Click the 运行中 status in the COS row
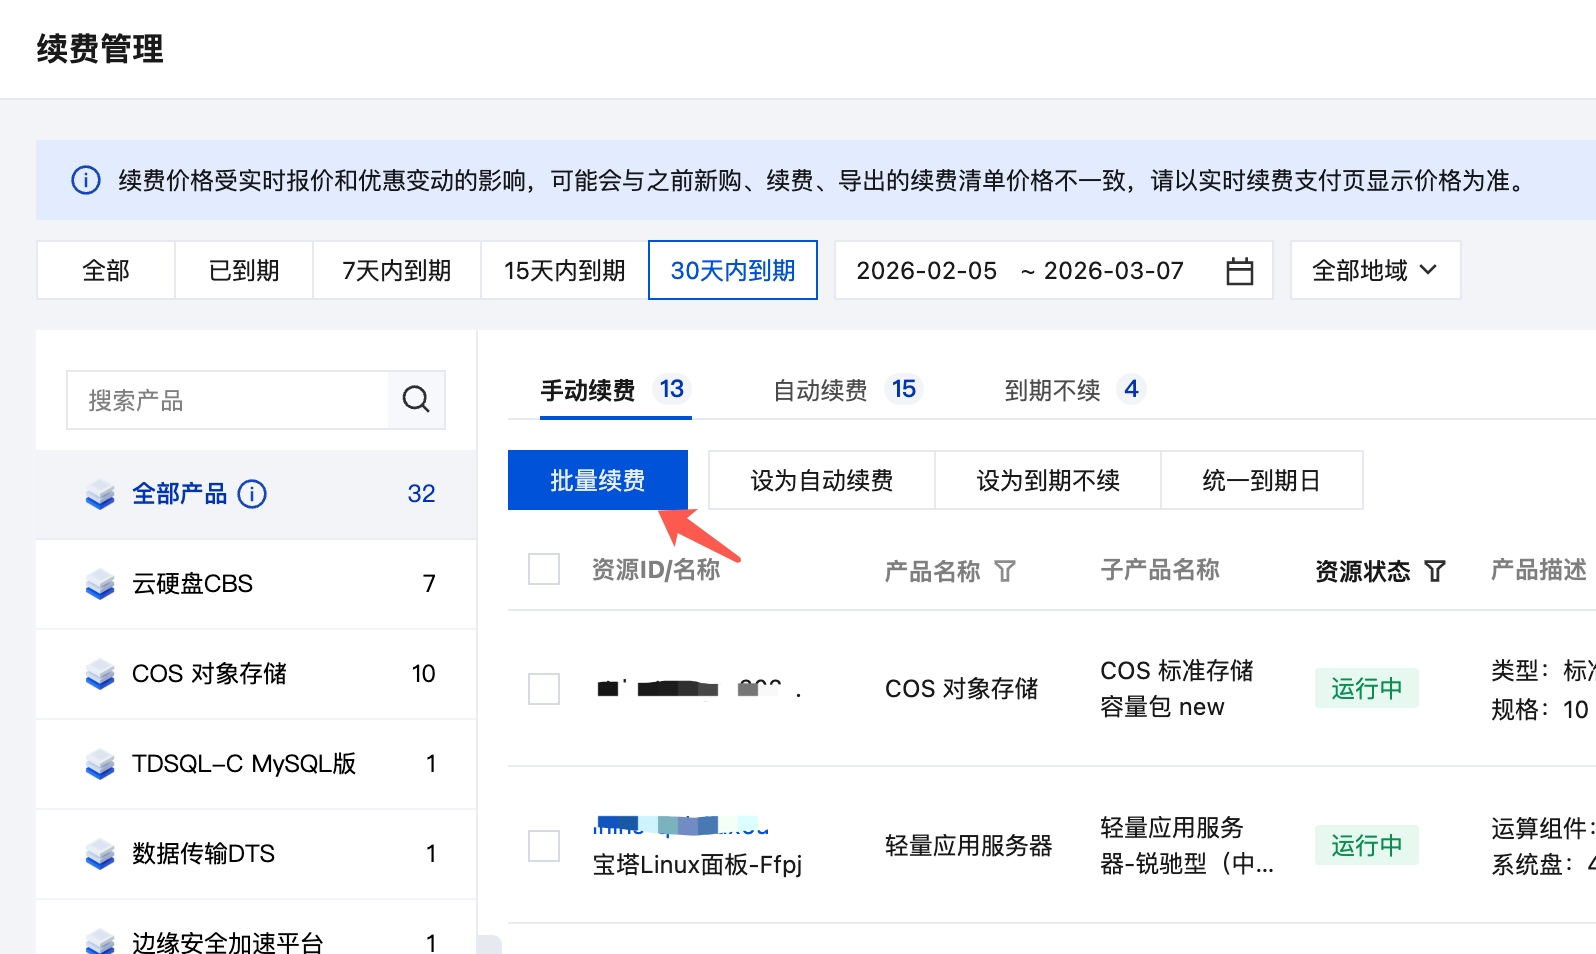This screenshot has height=954, width=1596. [1367, 688]
